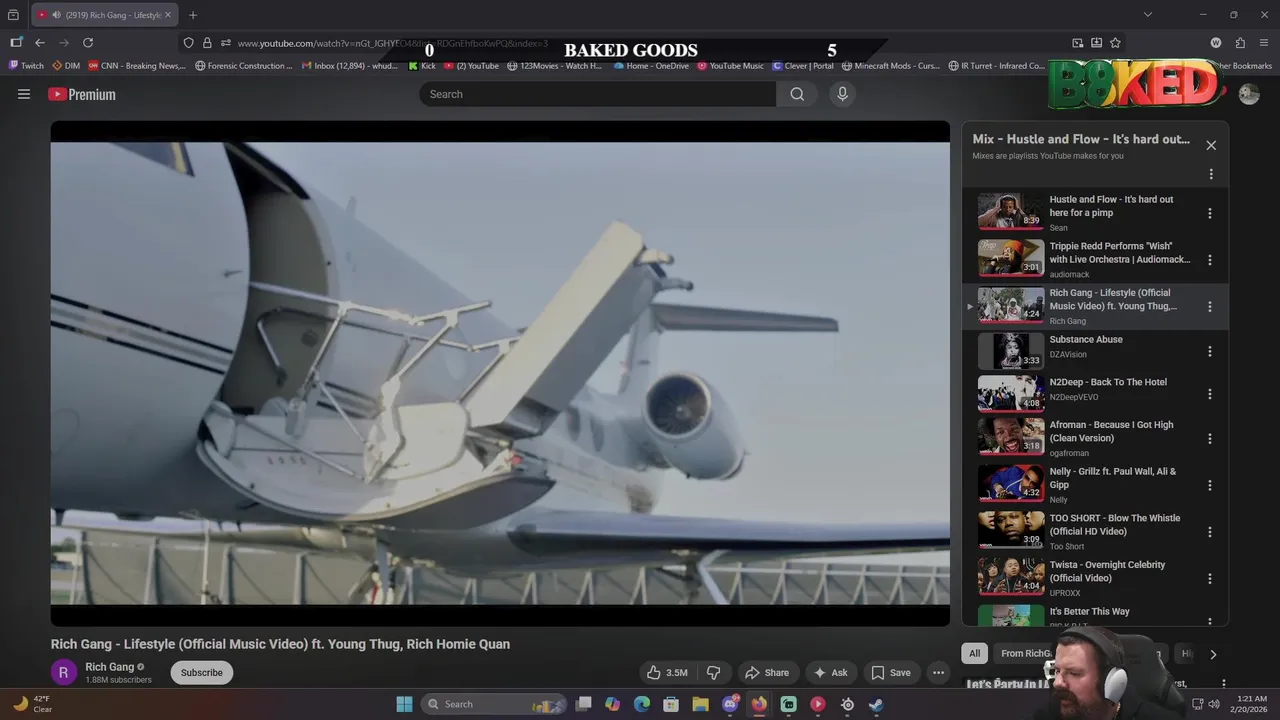Image resolution: width=1280 pixels, height=720 pixels.
Task: Go to YouTube Premium home logo
Action: pos(82,94)
